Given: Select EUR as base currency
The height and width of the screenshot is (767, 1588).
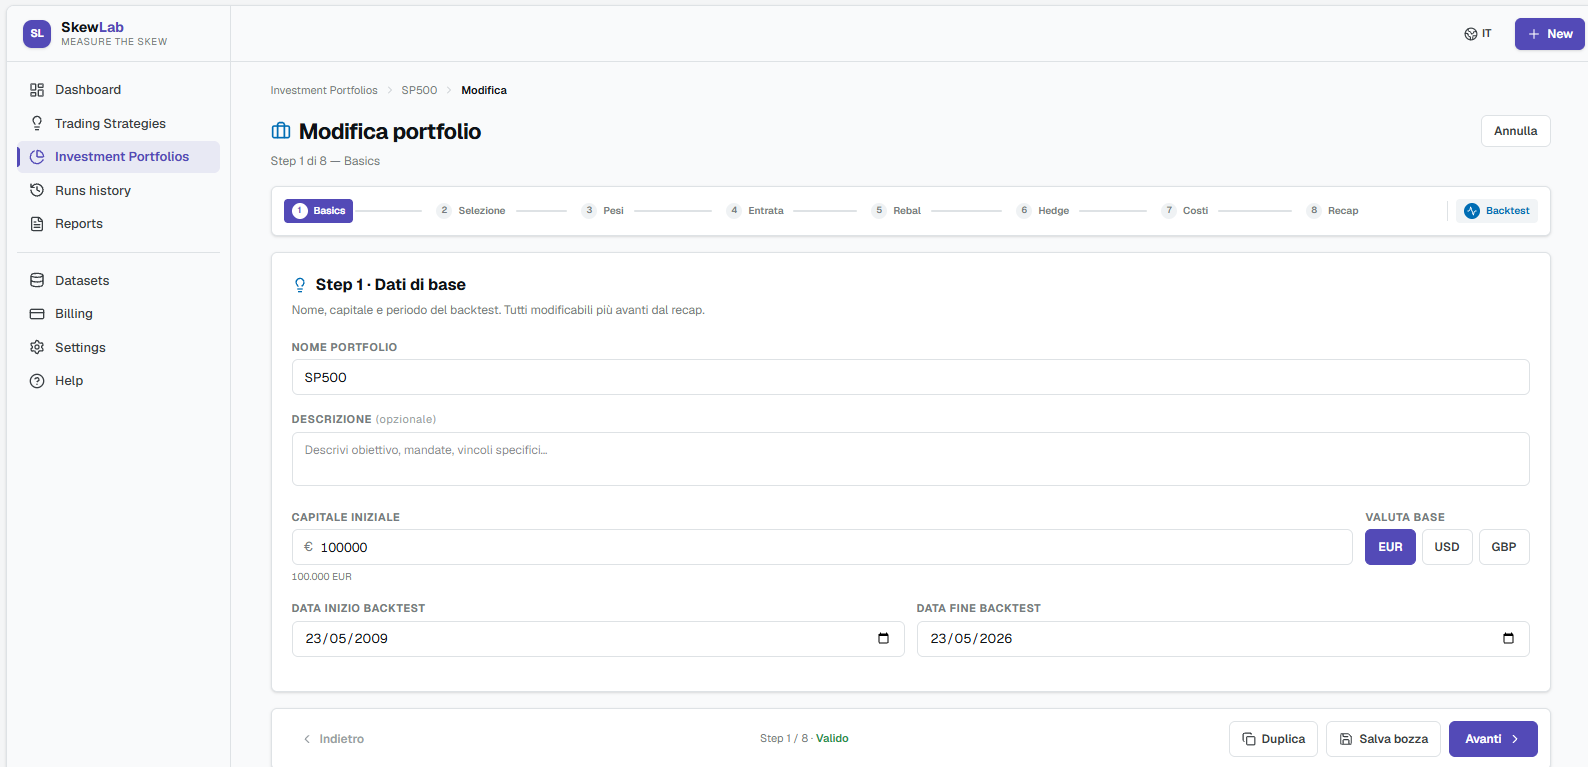Looking at the screenshot, I should 1390,547.
